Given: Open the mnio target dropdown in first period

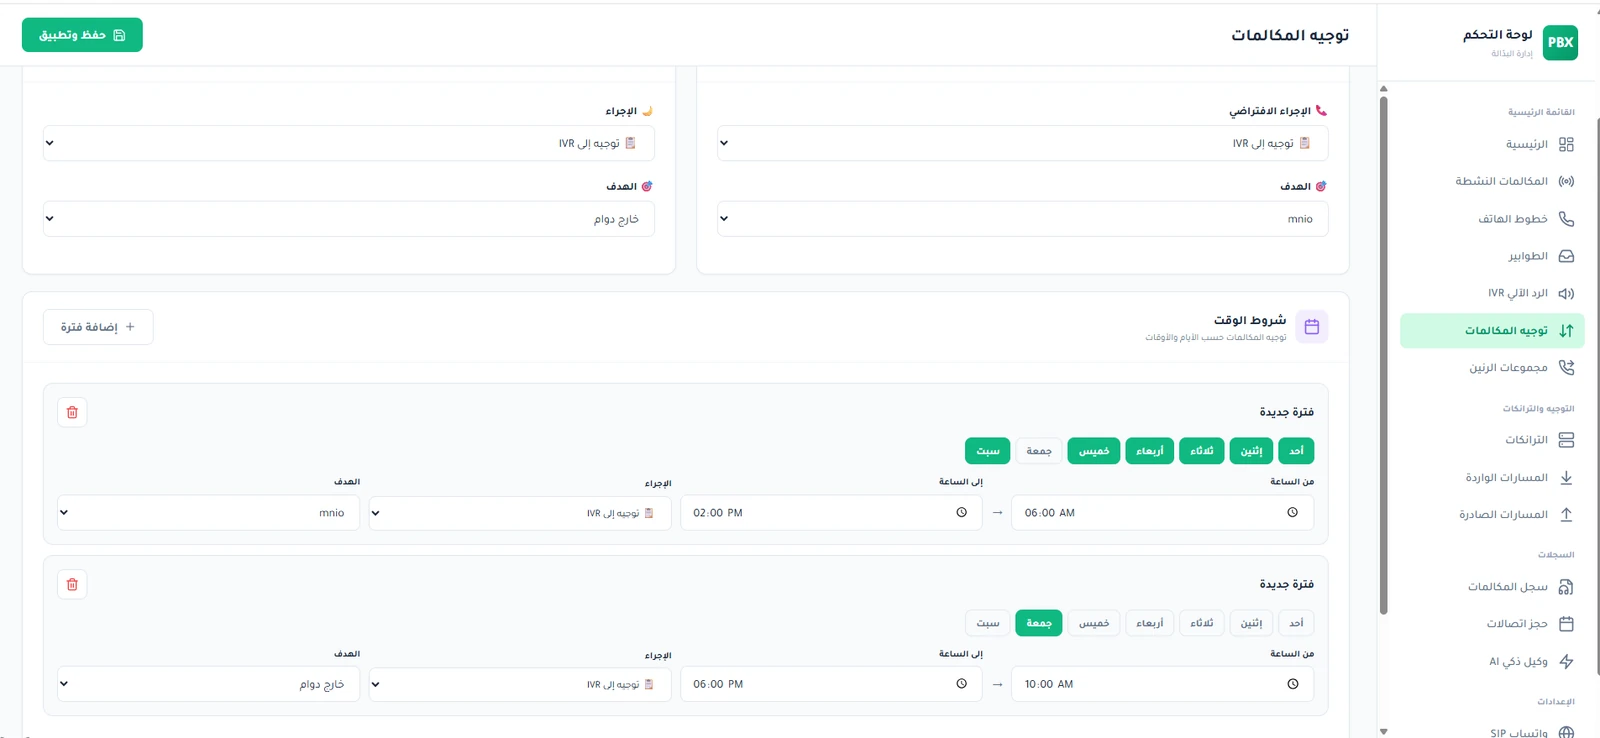Looking at the screenshot, I should point(208,513).
